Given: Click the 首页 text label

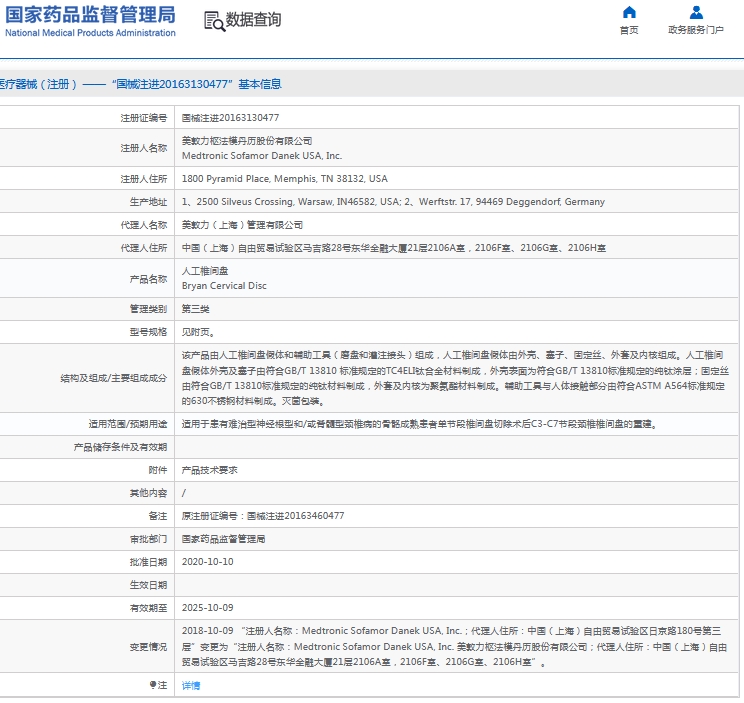Looking at the screenshot, I should (629, 30).
